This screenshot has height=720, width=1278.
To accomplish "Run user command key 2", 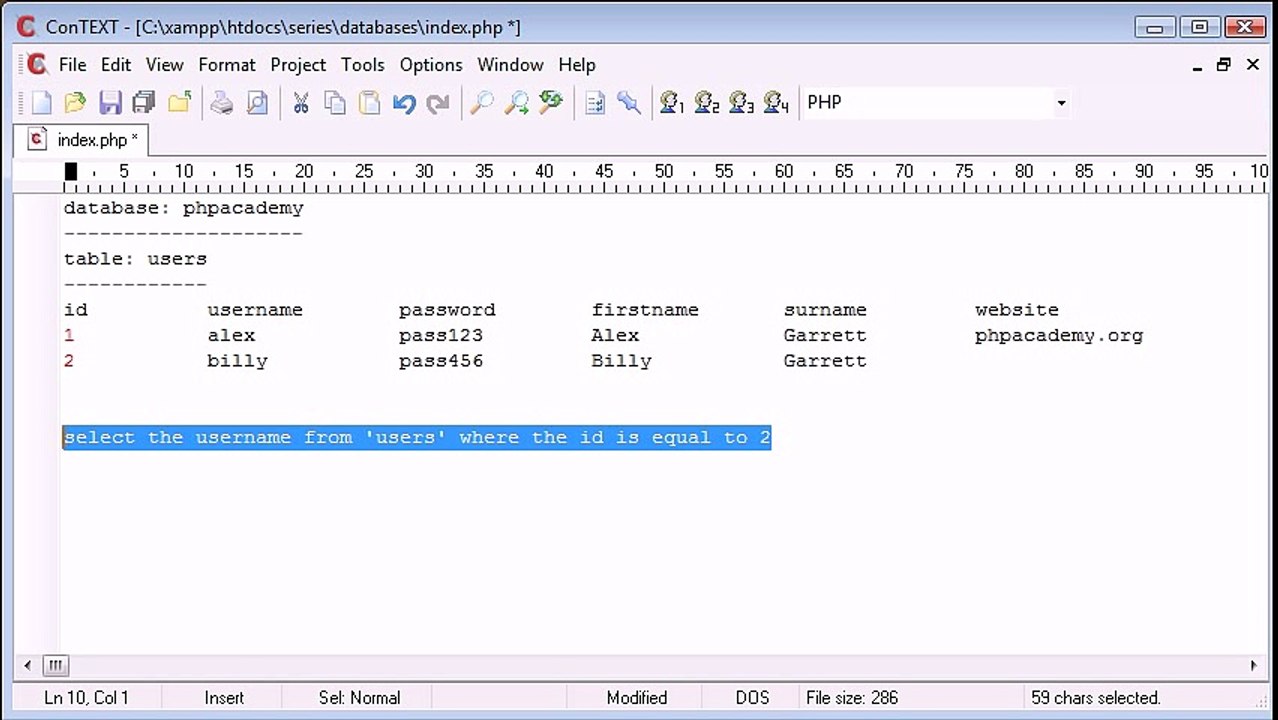I will [x=707, y=102].
